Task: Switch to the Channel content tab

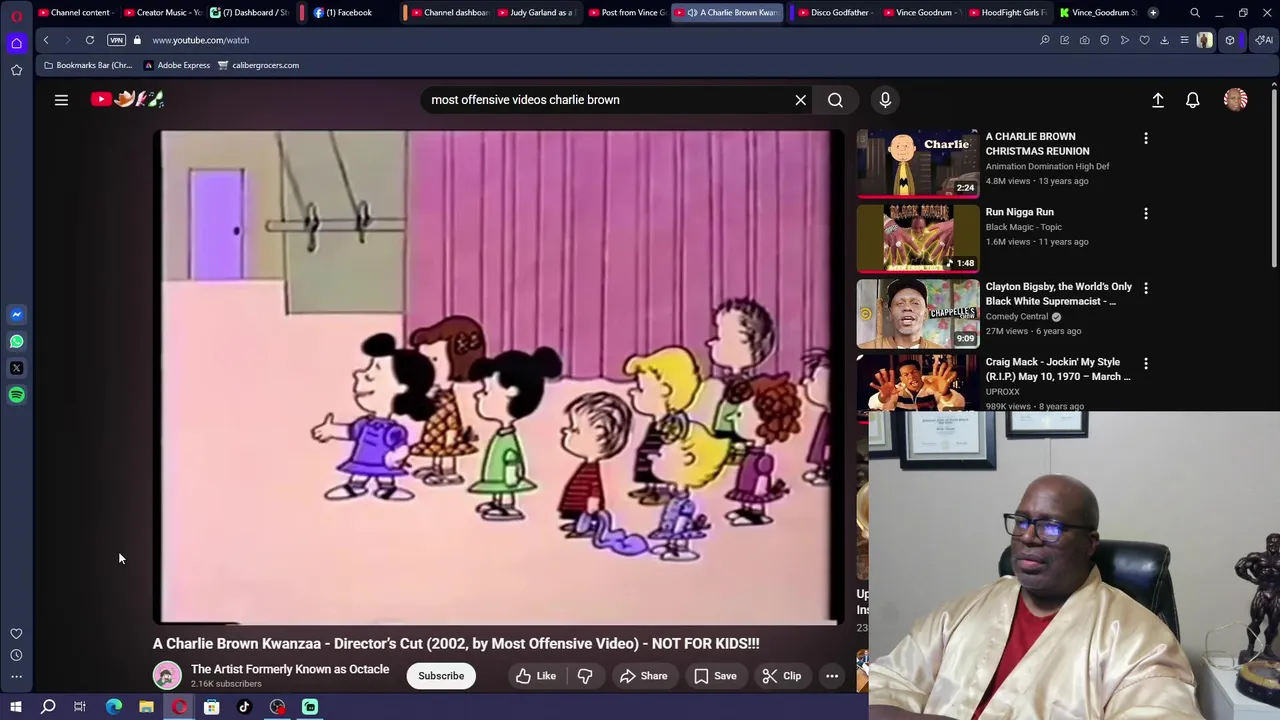Action: [76, 12]
